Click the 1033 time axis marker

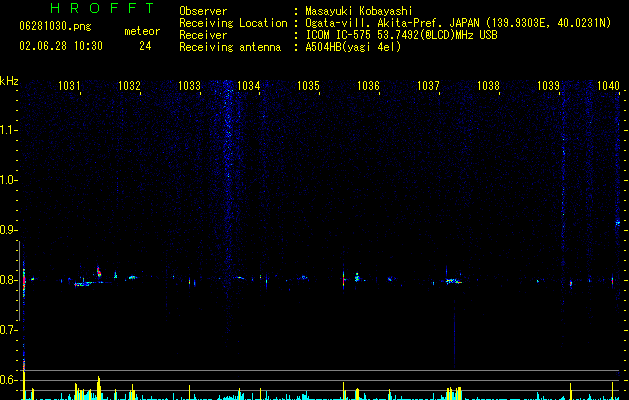(189, 86)
